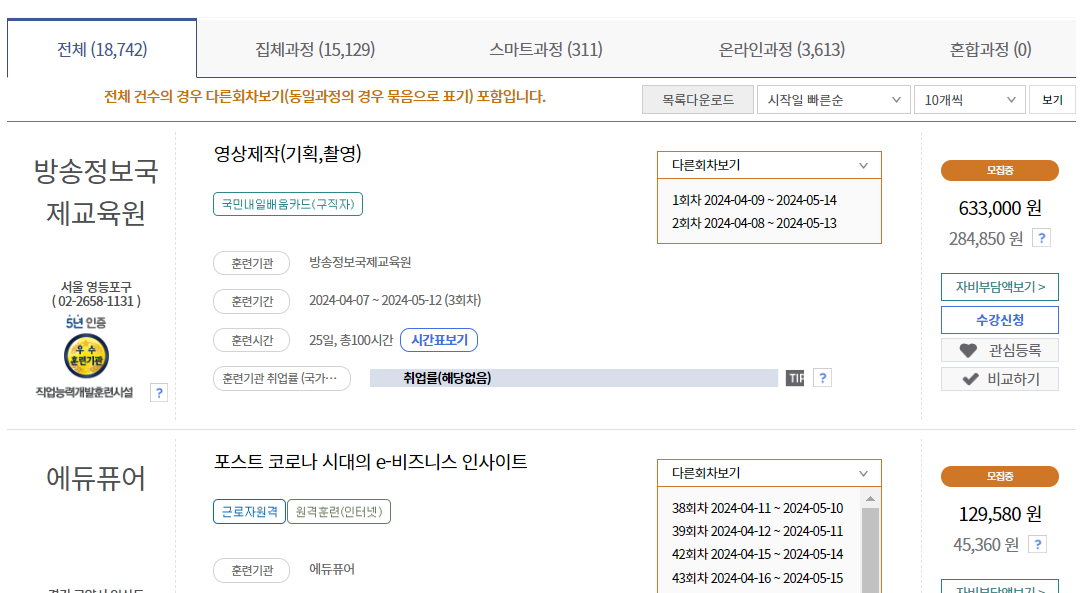Image resolution: width=1091 pixels, height=593 pixels.
Task: Click the 근로자원격 tag
Action: coord(249,512)
